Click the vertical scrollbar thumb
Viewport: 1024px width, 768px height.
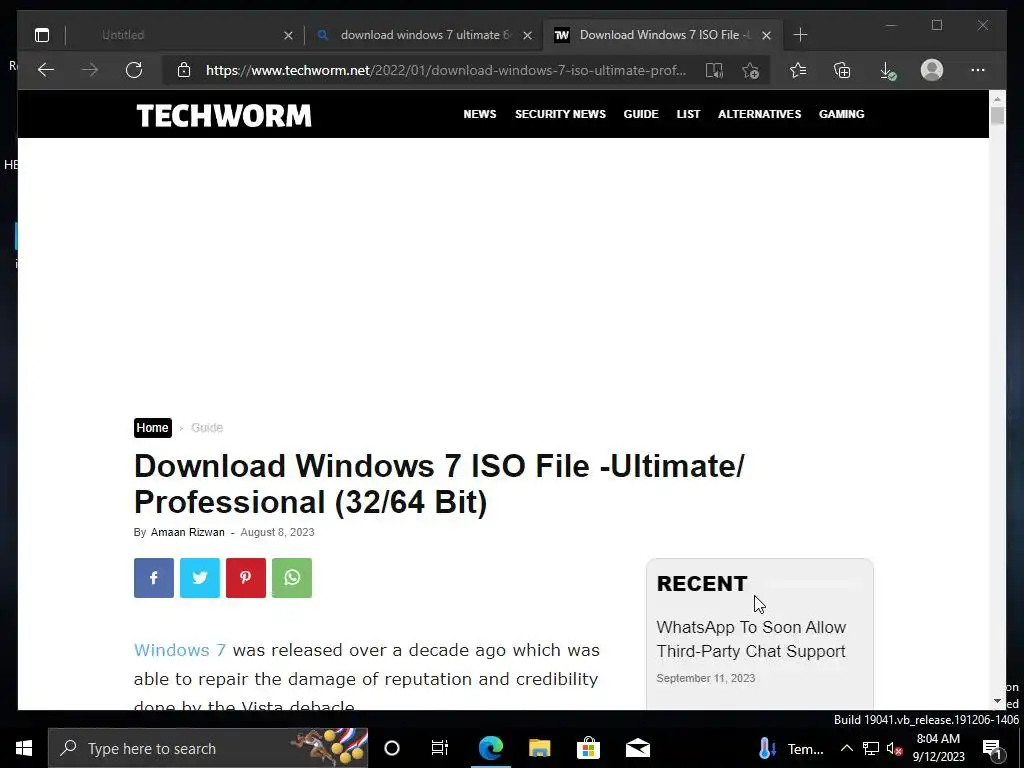(997, 116)
